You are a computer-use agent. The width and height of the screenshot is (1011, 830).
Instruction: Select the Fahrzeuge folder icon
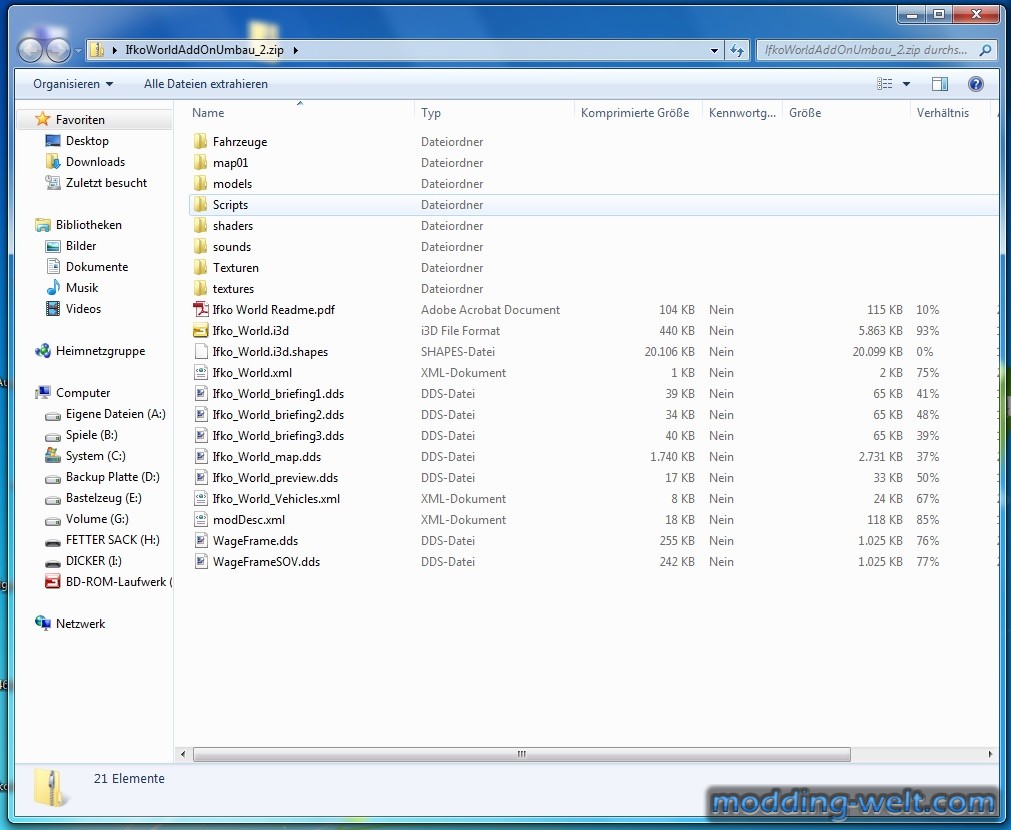click(201, 141)
